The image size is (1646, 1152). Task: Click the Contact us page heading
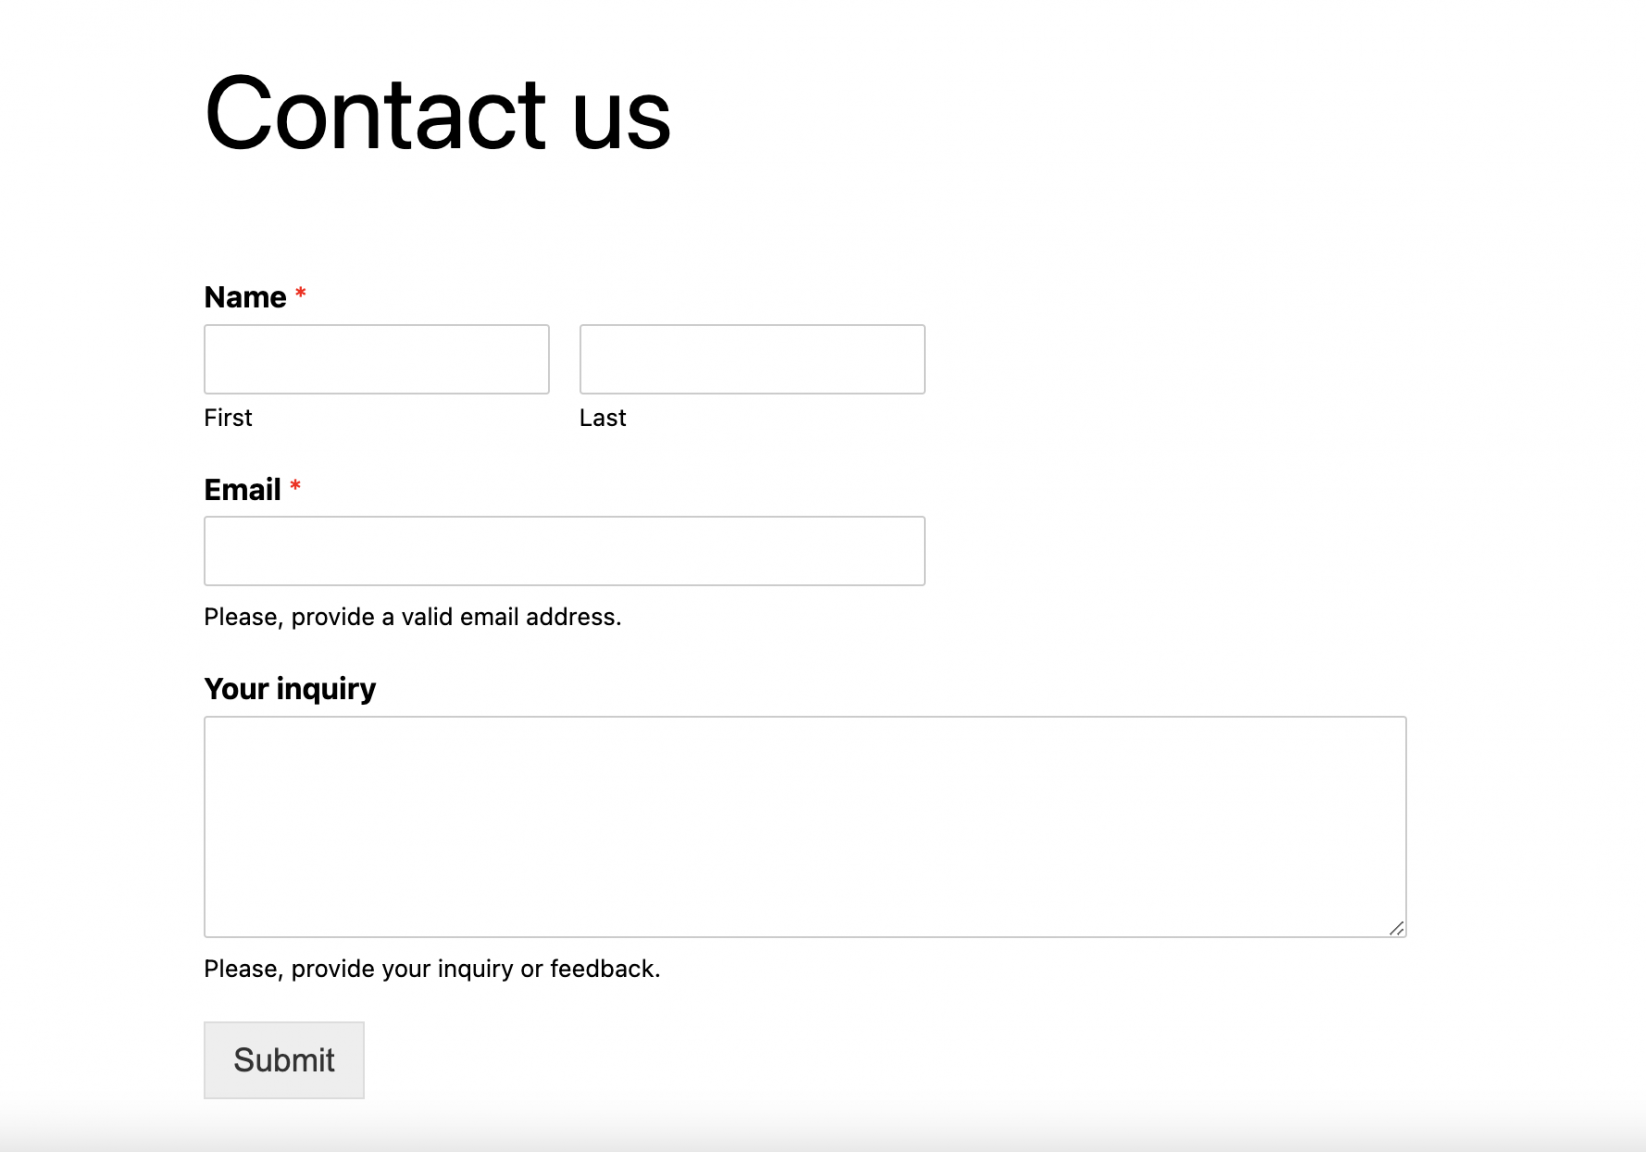pyautogui.click(x=437, y=114)
